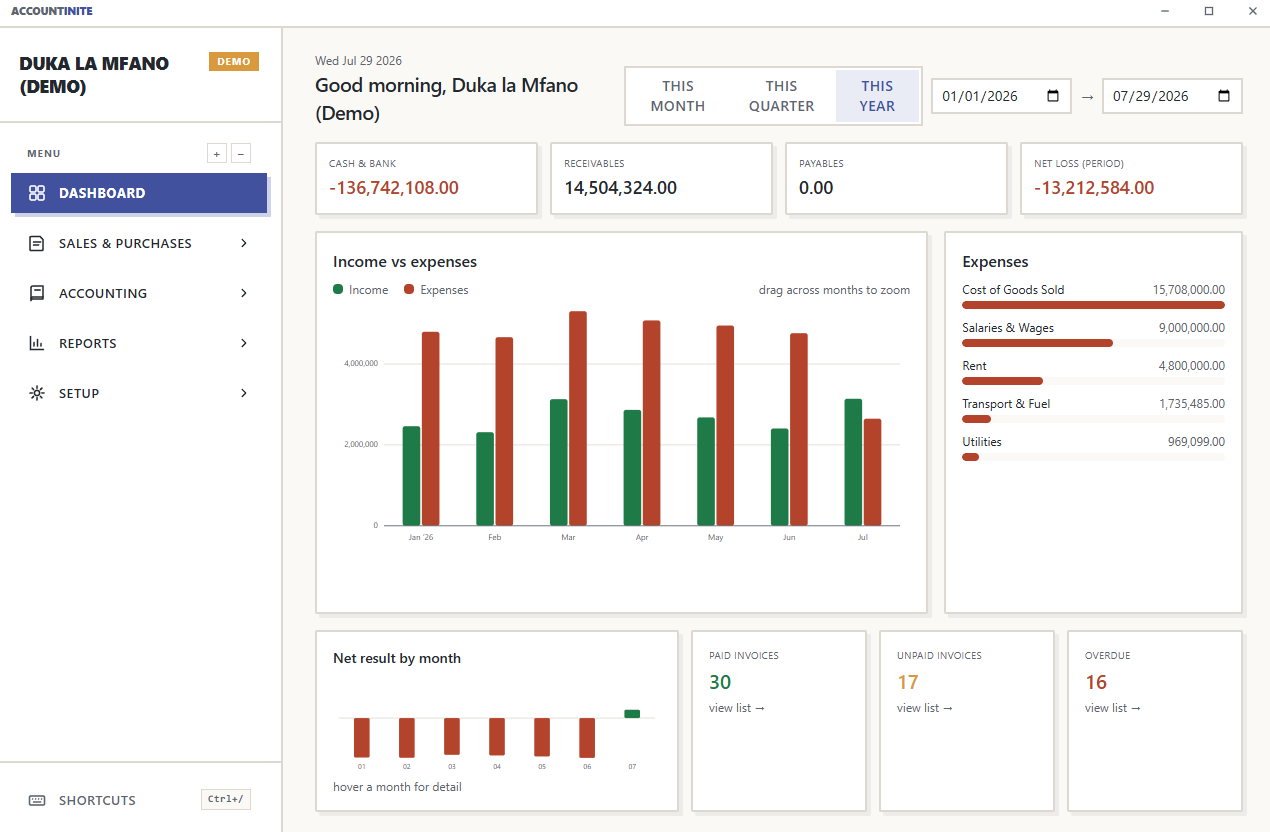1270x832 pixels.
Task: Click the Duka la Mfano (Demo) company name
Action: [x=94, y=75]
